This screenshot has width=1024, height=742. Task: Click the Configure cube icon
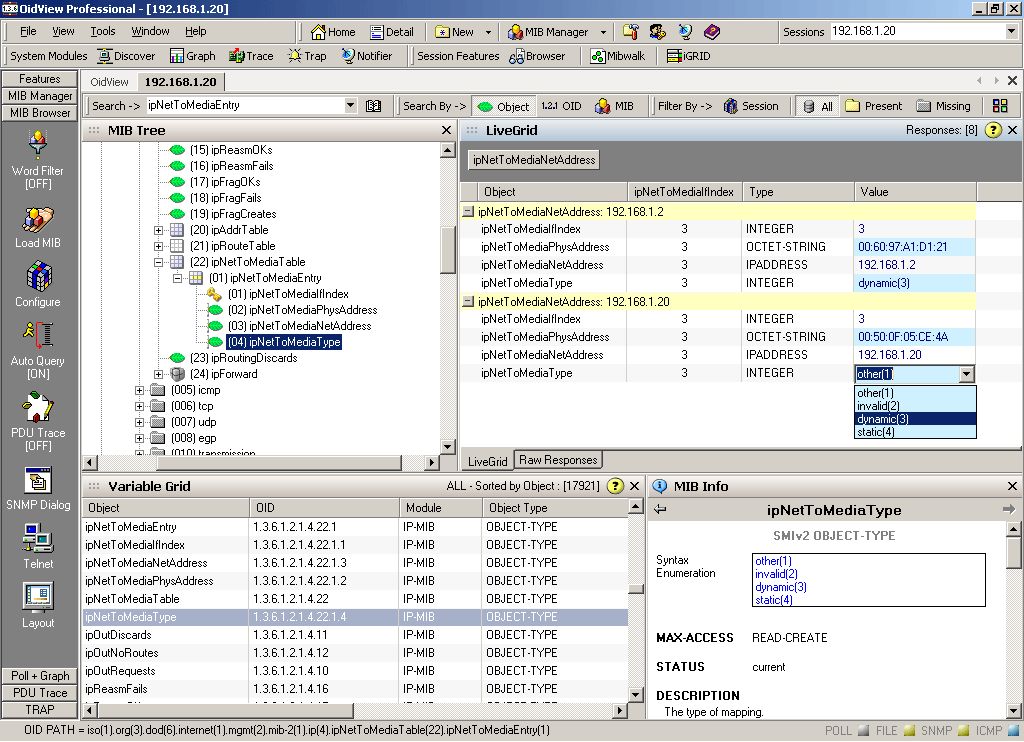[38, 276]
